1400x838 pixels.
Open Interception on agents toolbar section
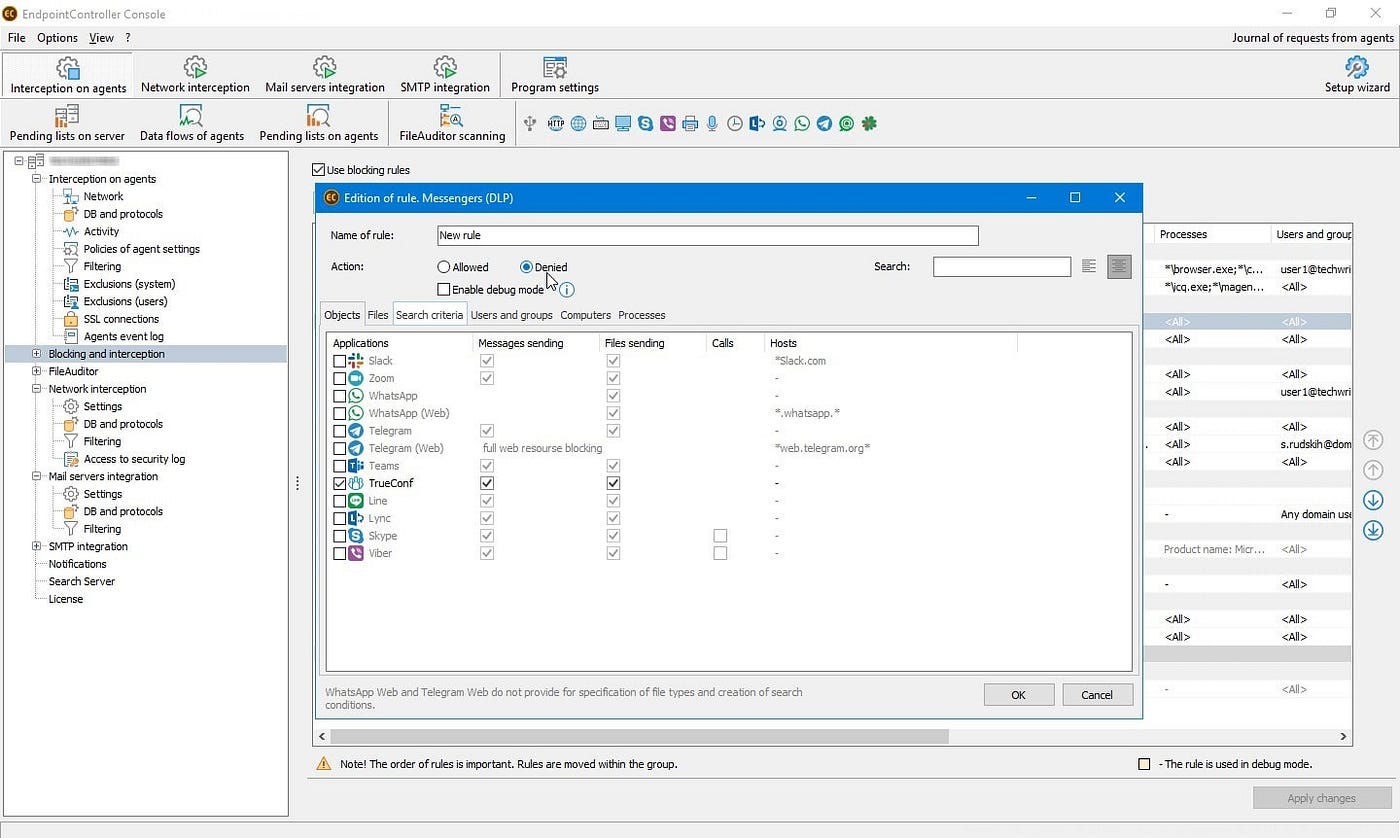(x=68, y=75)
